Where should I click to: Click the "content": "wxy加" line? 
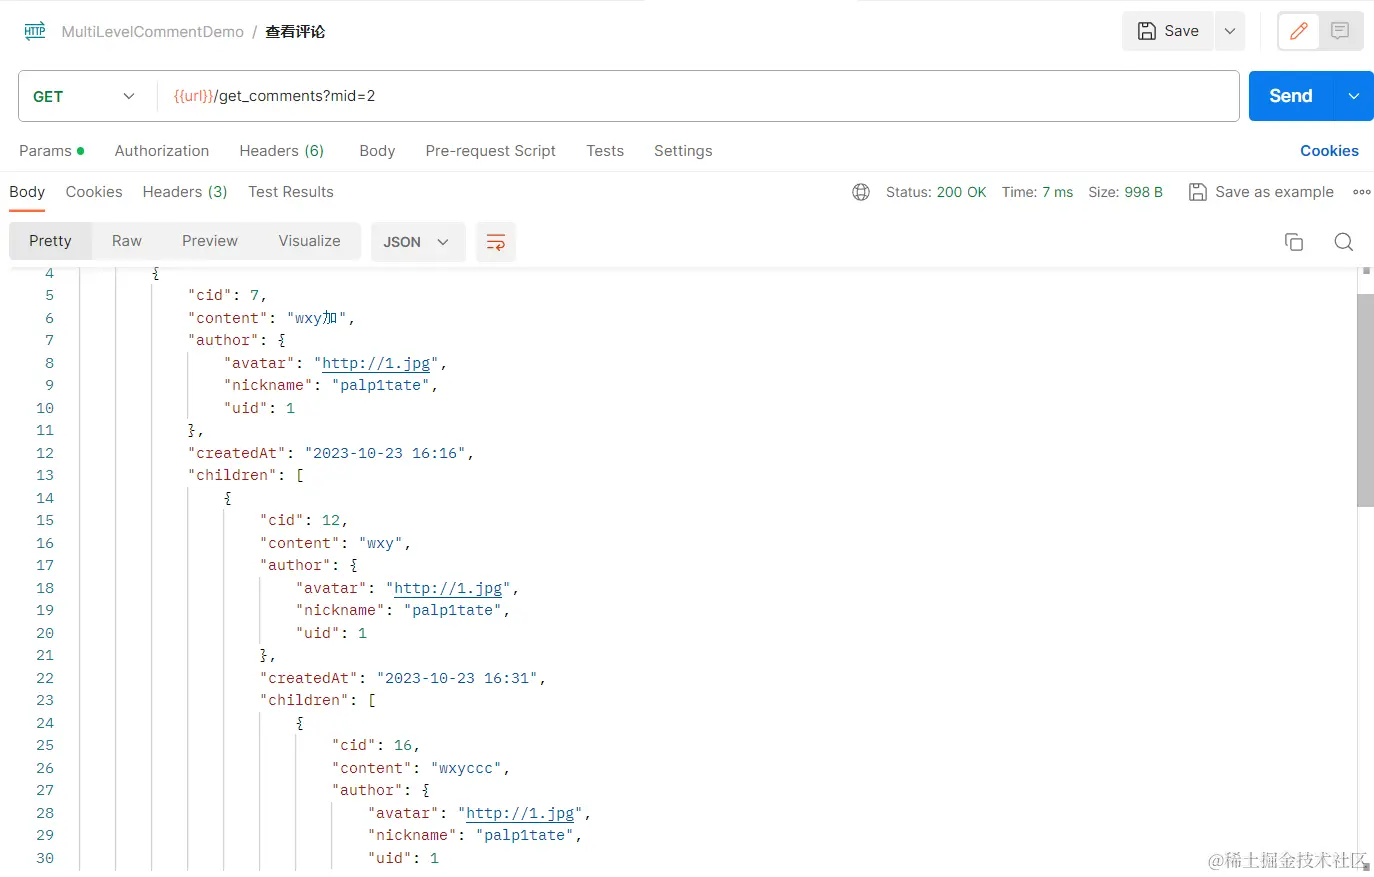point(271,318)
